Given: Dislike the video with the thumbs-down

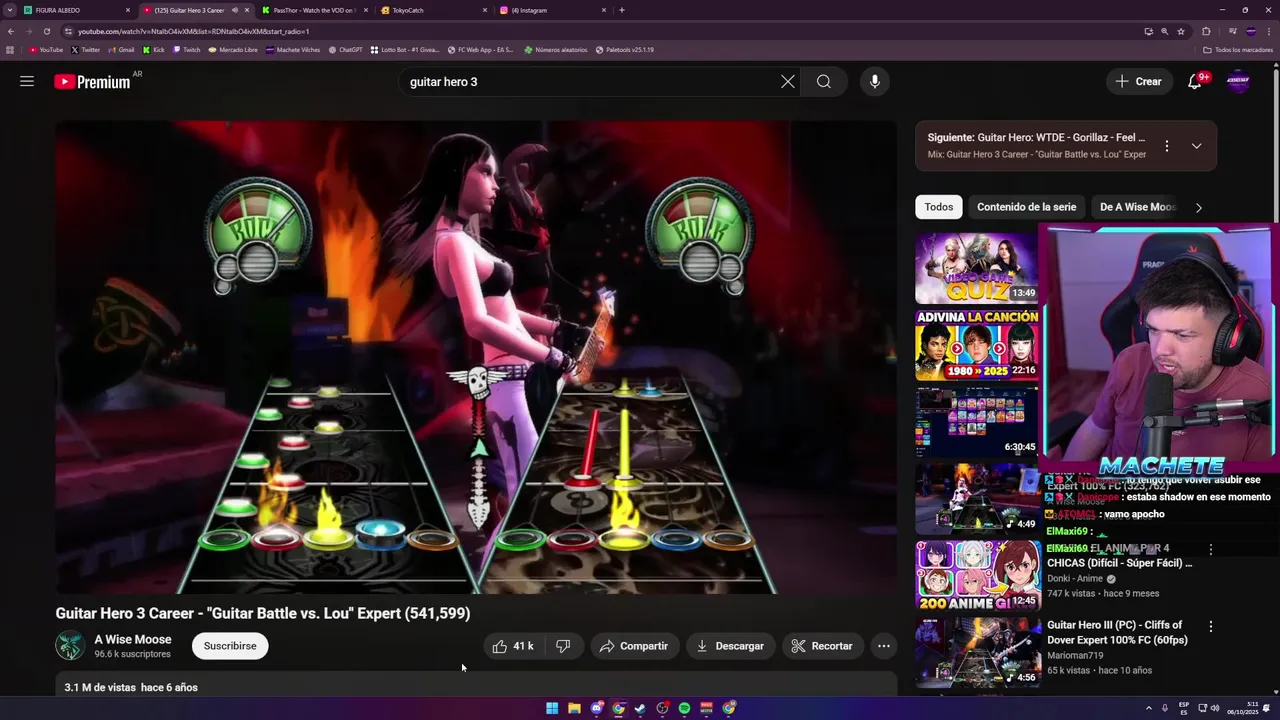Looking at the screenshot, I should tap(563, 646).
